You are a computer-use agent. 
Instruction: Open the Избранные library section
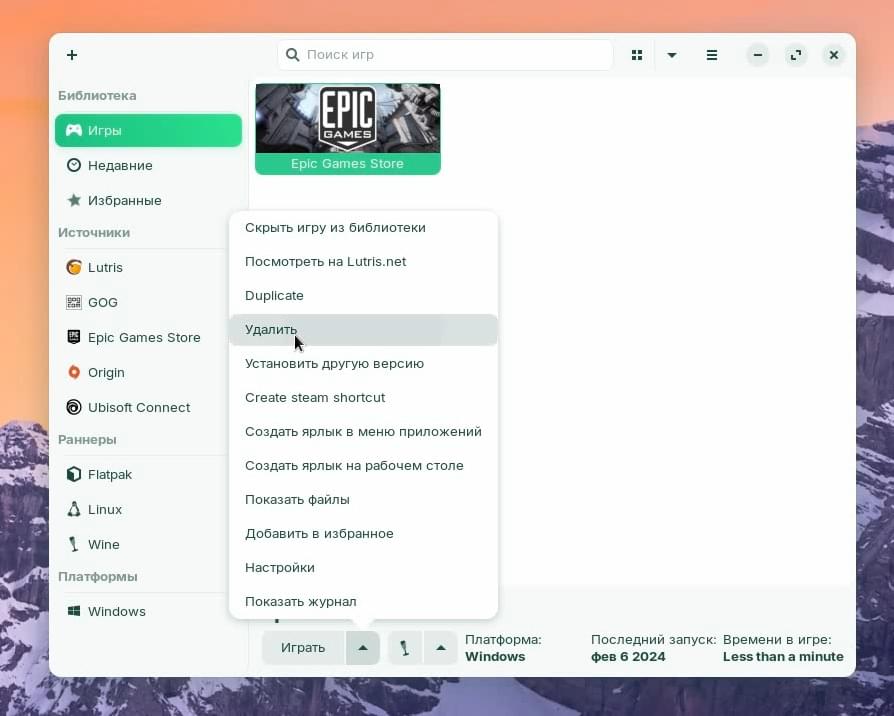click(x=148, y=200)
